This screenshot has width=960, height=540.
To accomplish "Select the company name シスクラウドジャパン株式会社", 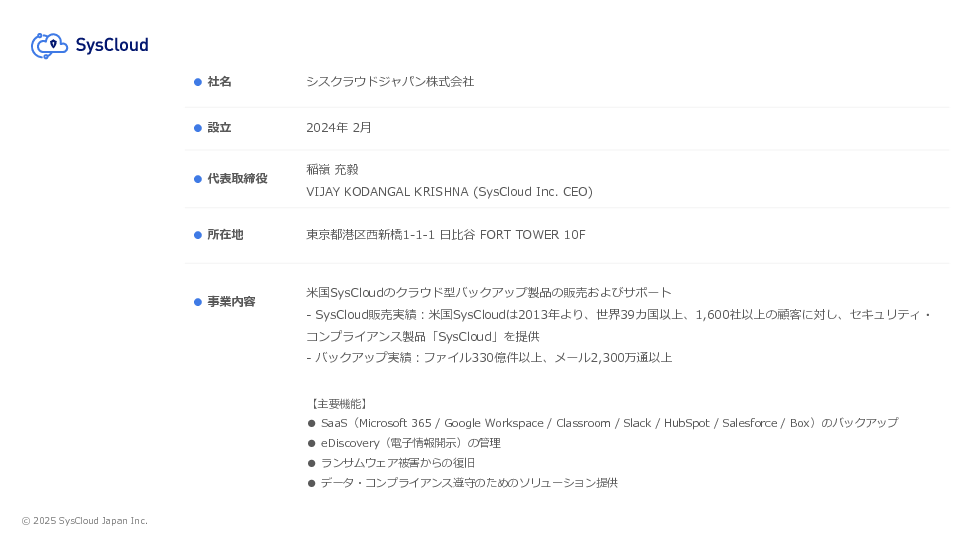I will coord(390,82).
